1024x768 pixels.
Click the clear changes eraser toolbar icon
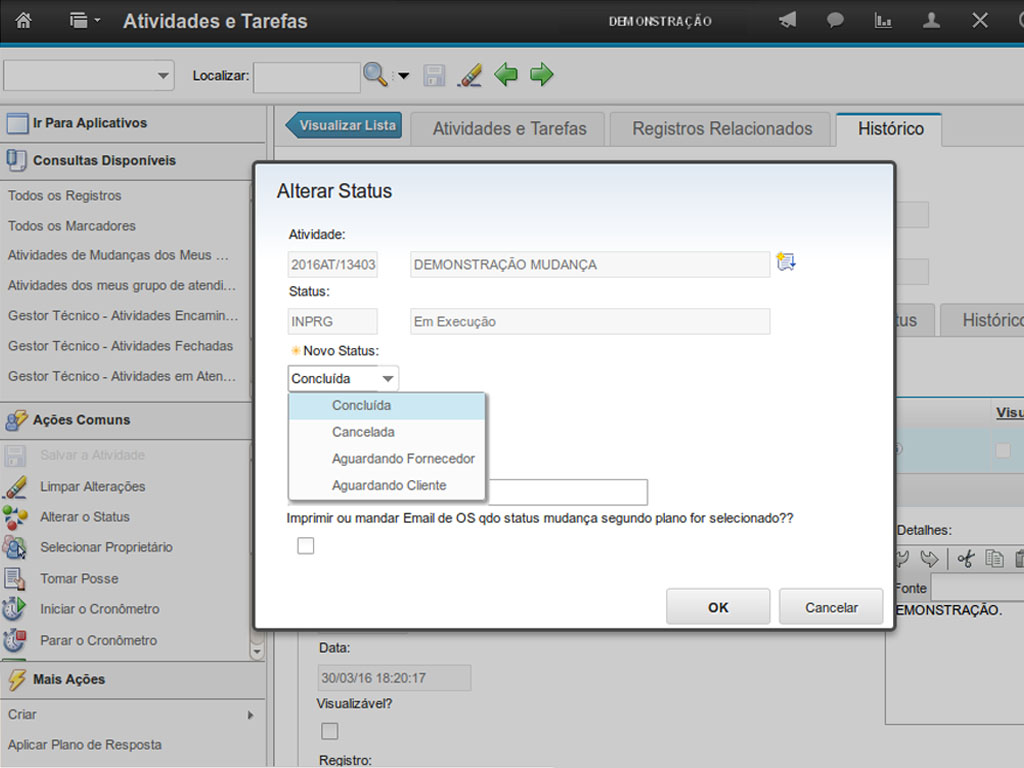coord(469,75)
